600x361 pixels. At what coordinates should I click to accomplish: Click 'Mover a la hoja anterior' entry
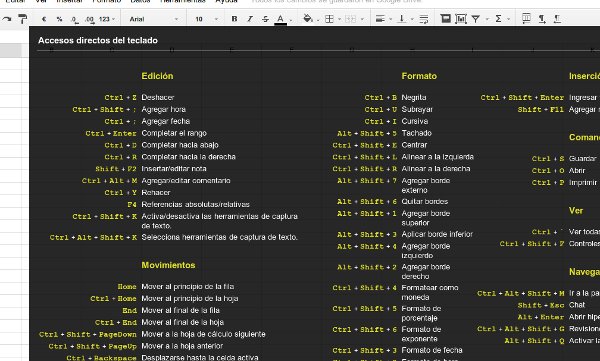182,346
